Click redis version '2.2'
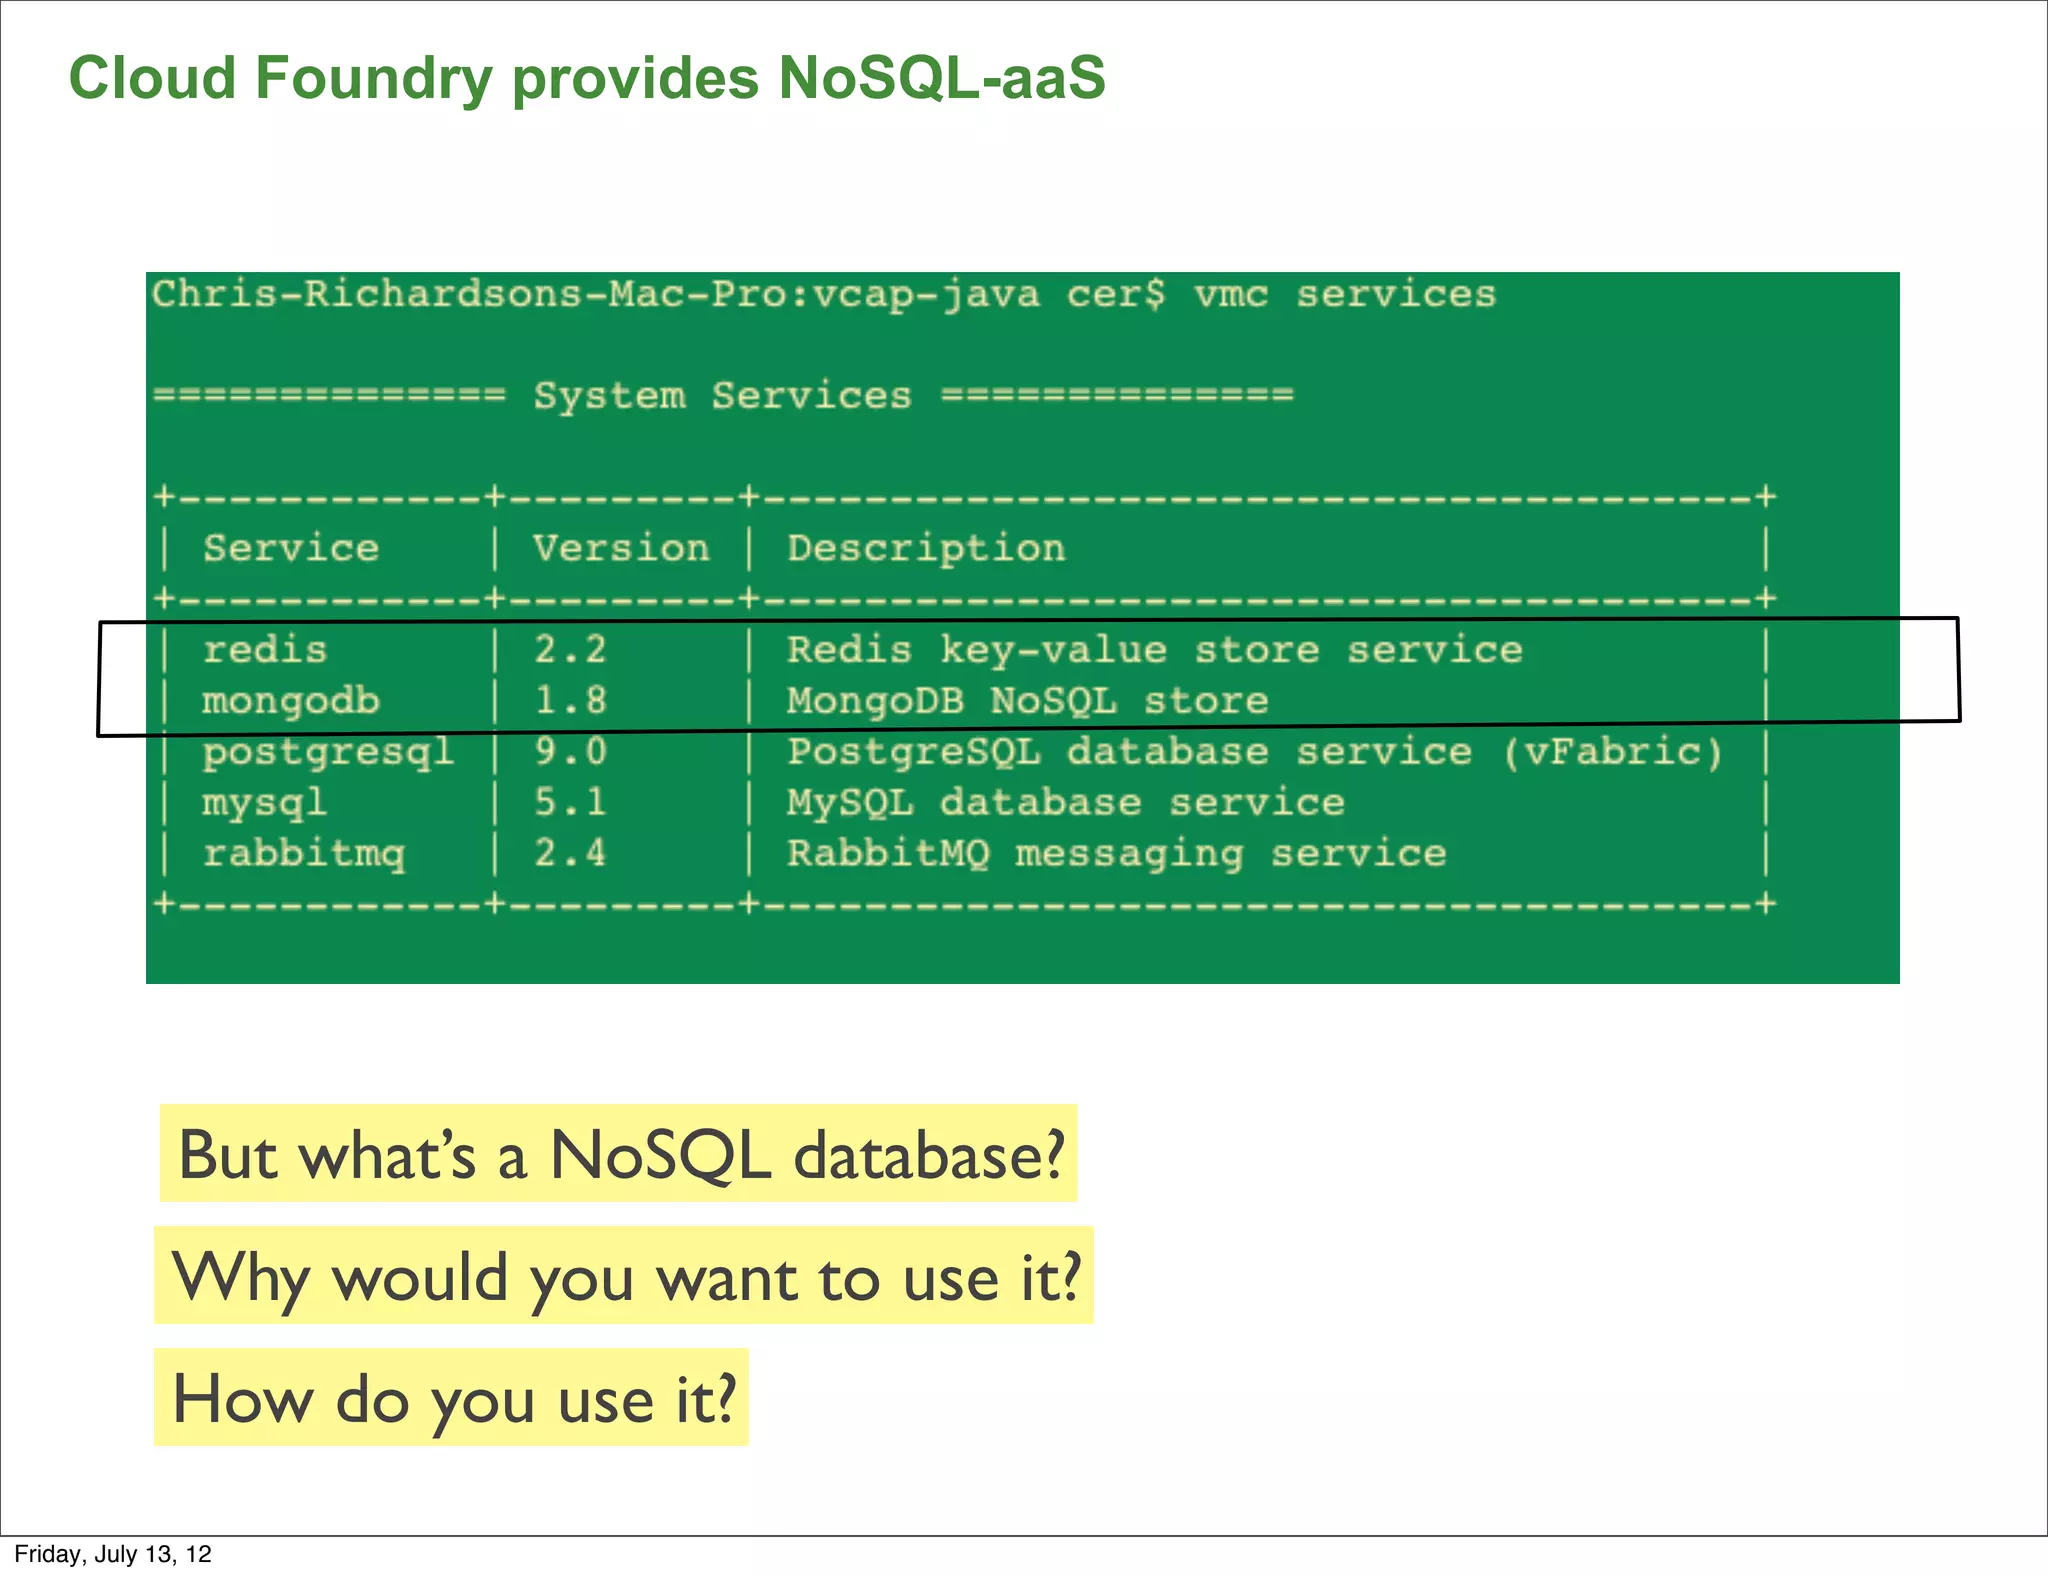The width and height of the screenshot is (2048, 1576). pyautogui.click(x=570, y=650)
